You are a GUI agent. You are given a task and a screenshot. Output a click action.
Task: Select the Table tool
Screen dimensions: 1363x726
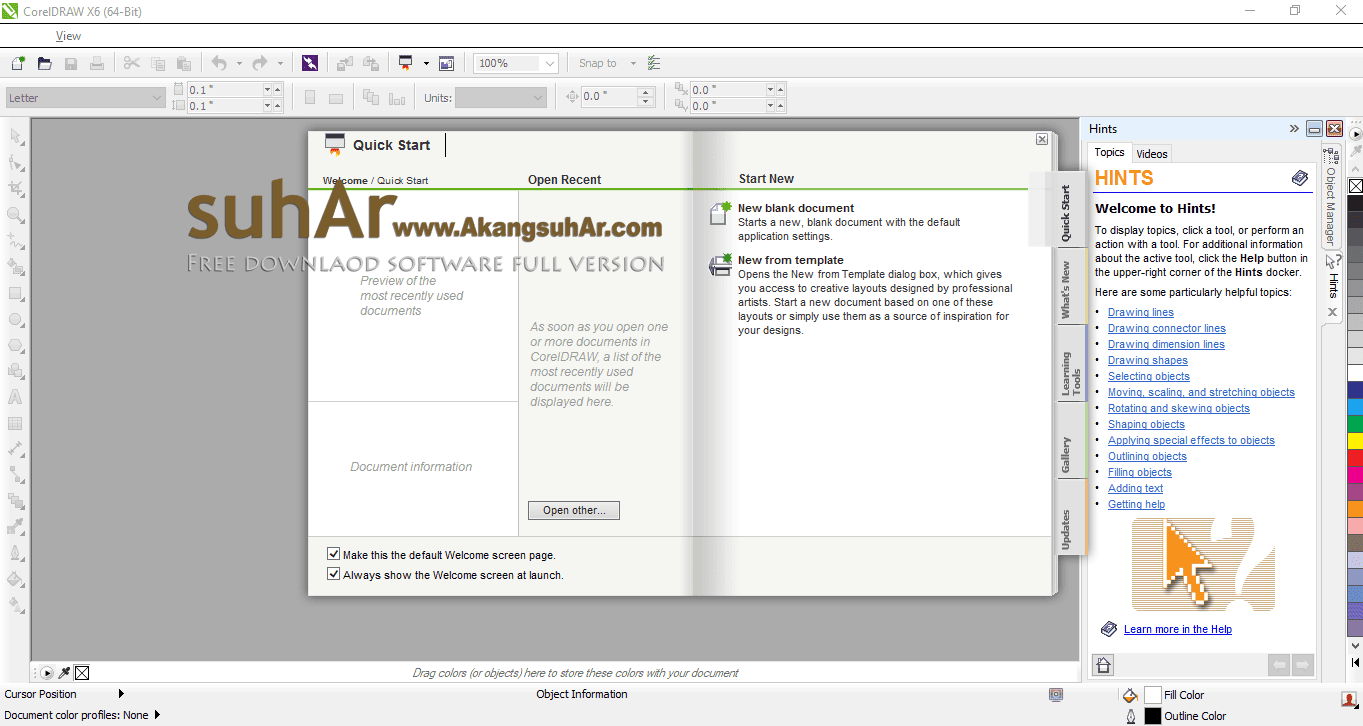pos(16,423)
